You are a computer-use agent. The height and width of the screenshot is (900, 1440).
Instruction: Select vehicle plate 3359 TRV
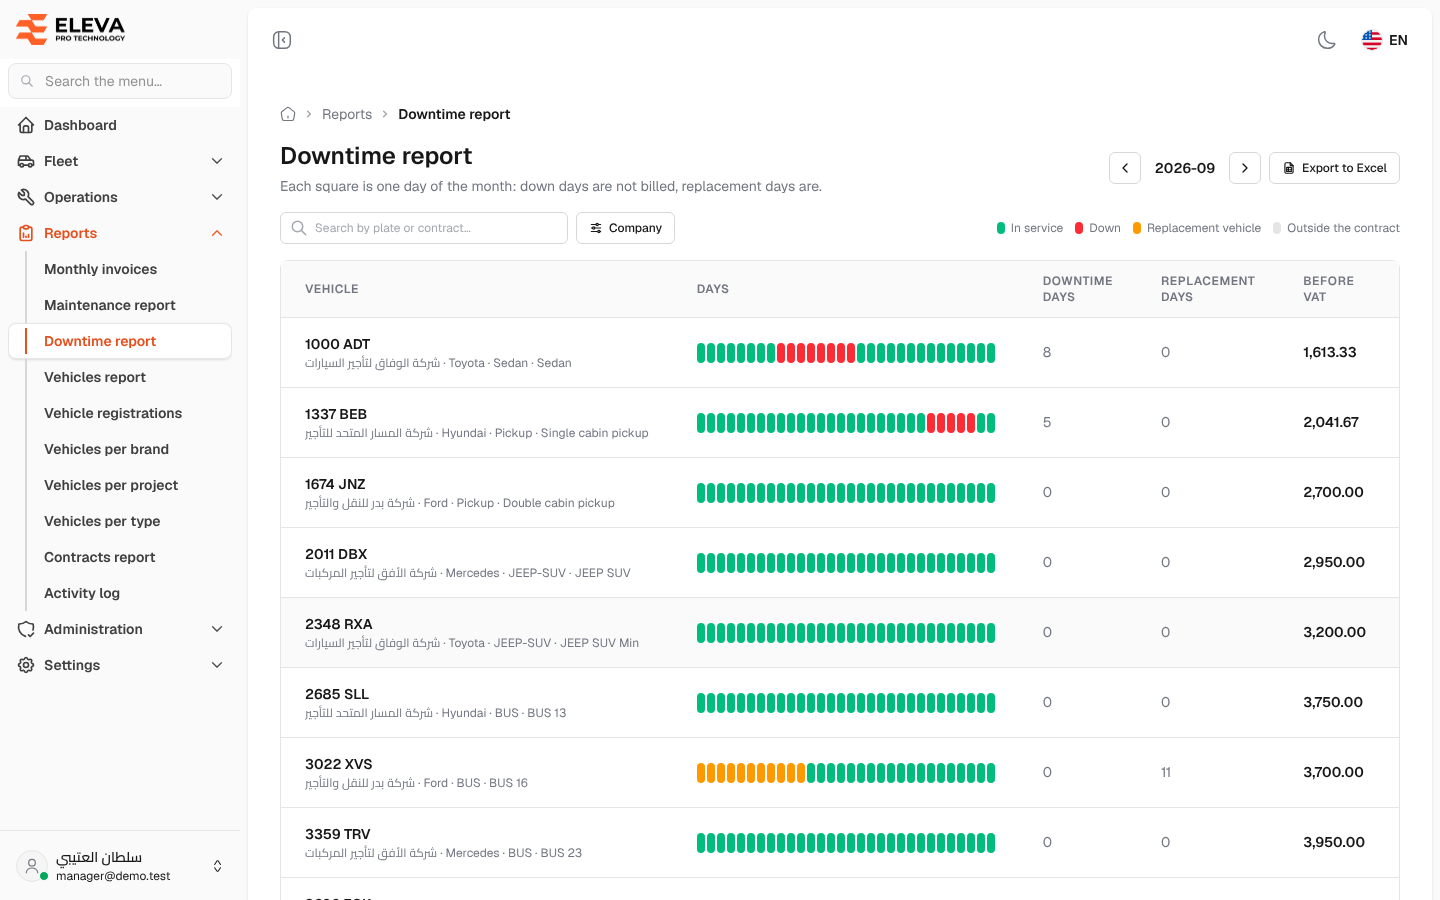point(338,834)
